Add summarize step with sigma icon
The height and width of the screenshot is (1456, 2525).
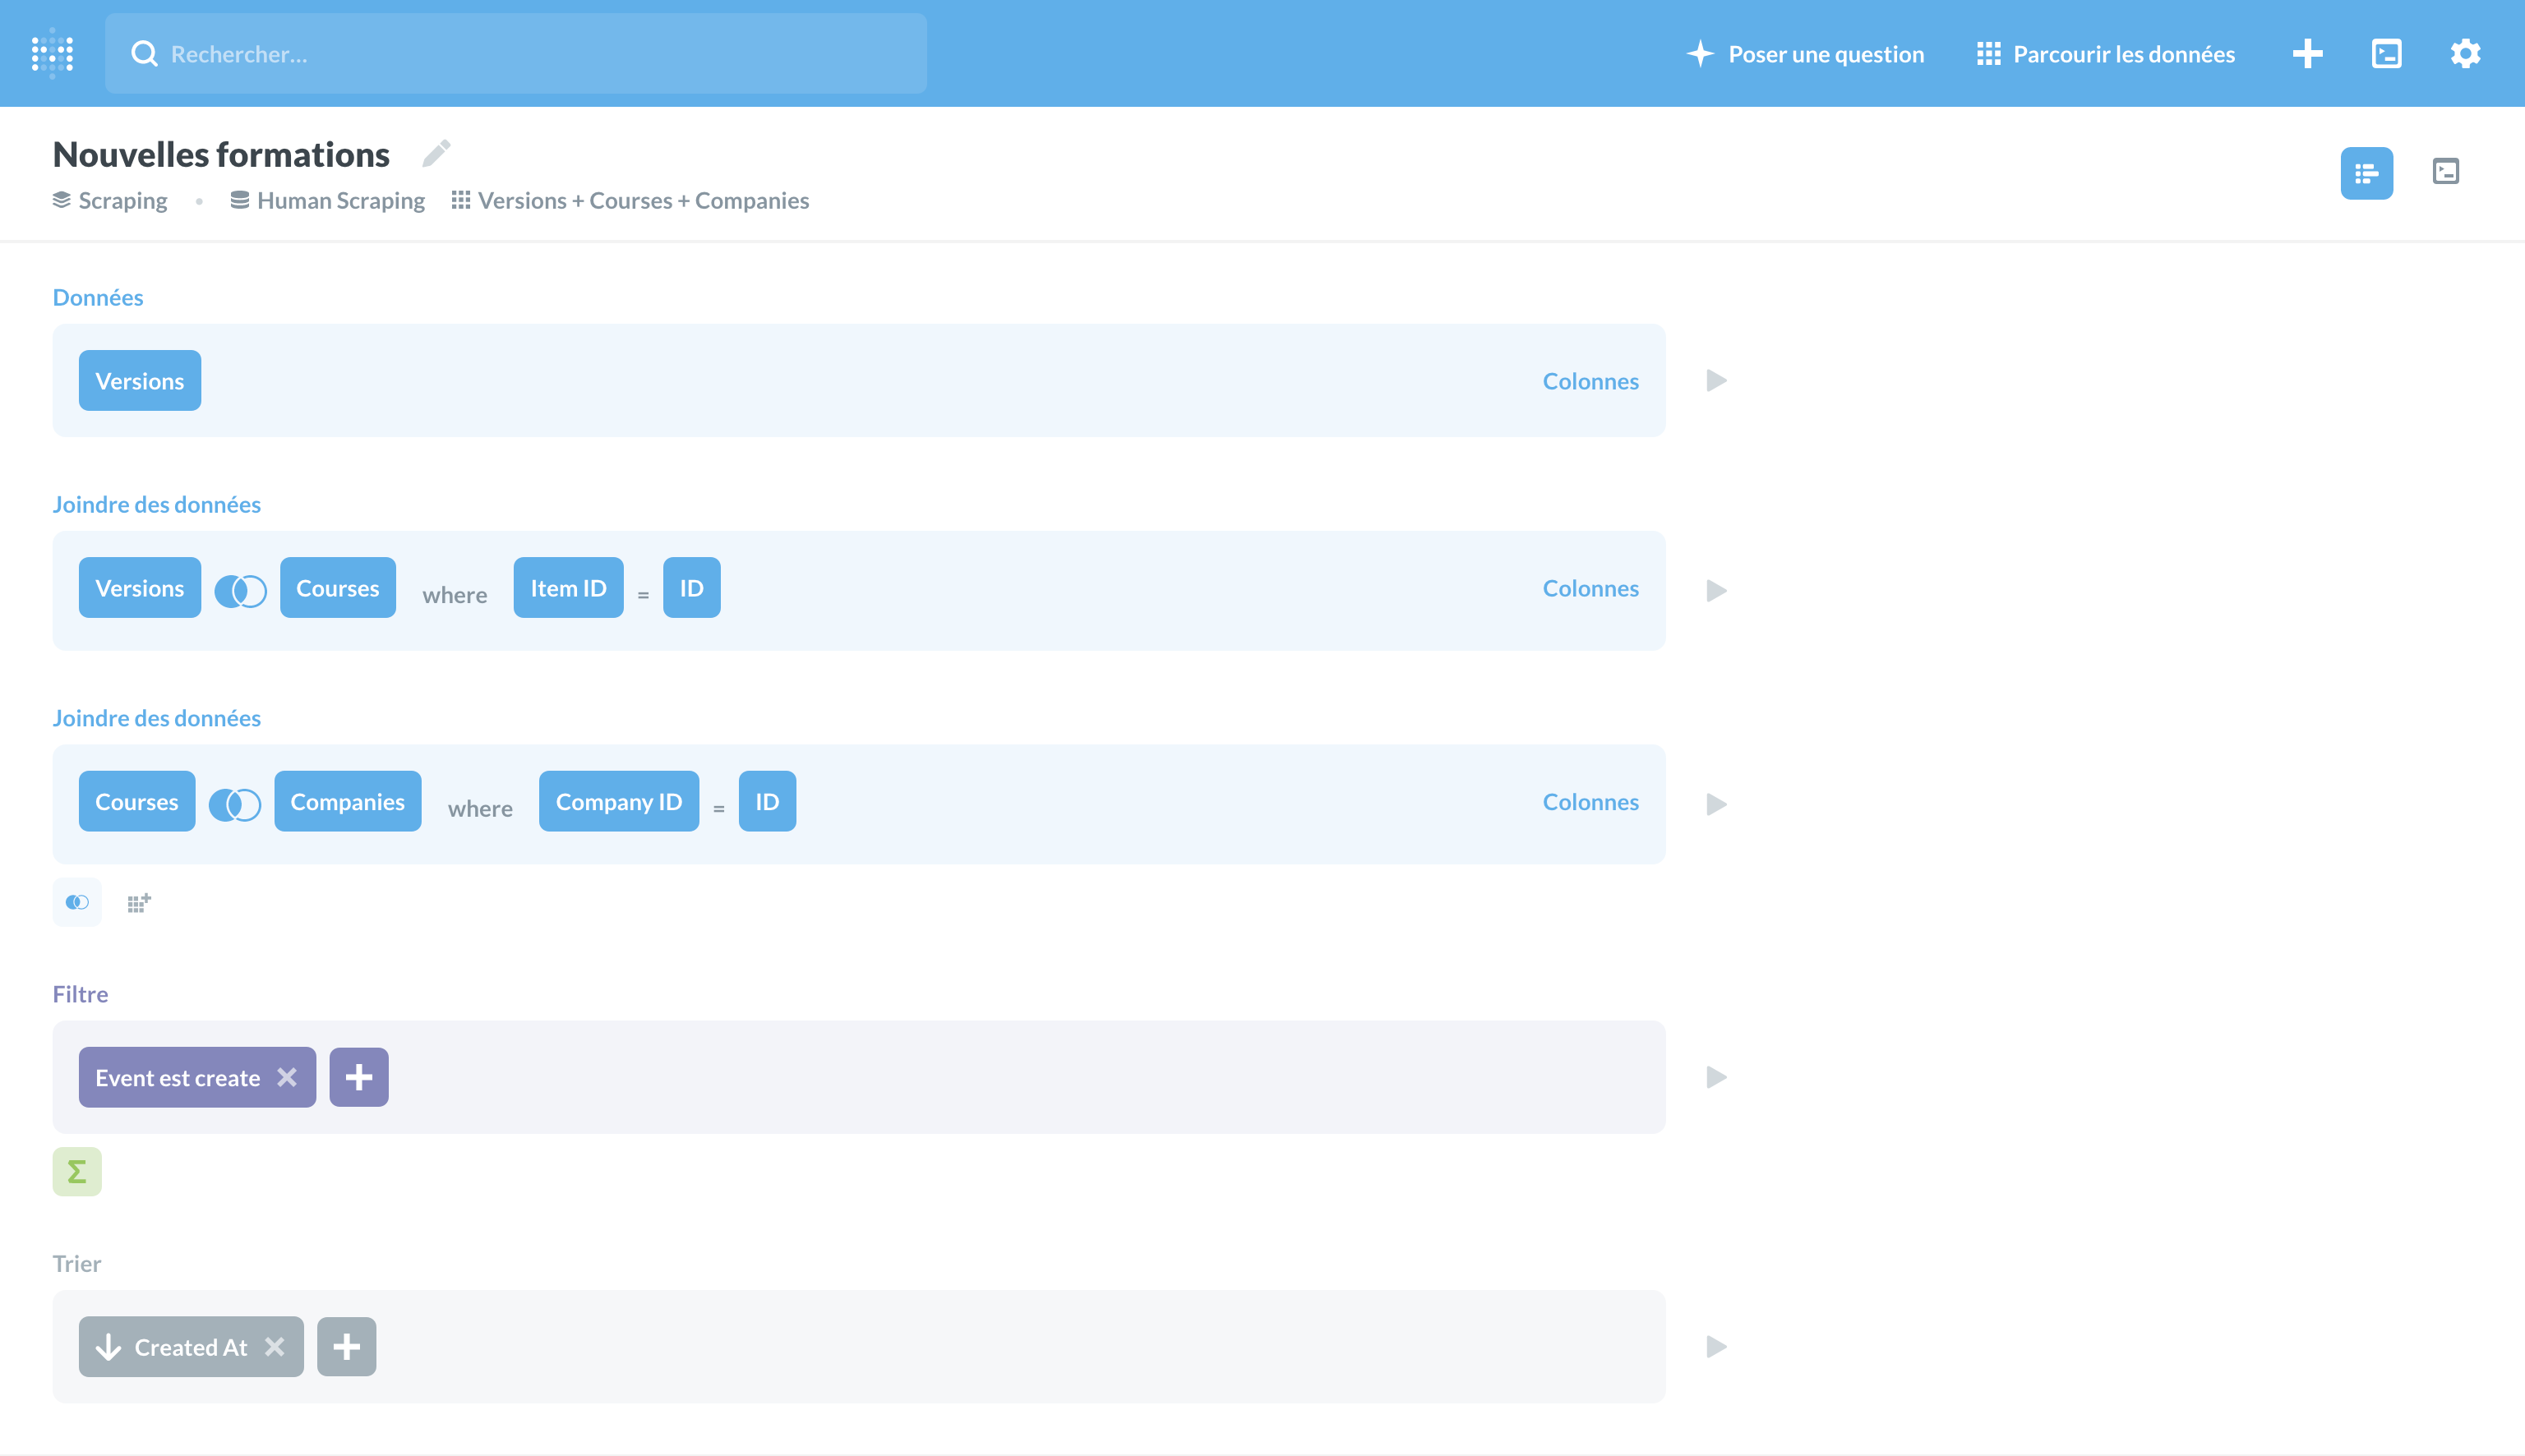77,1171
